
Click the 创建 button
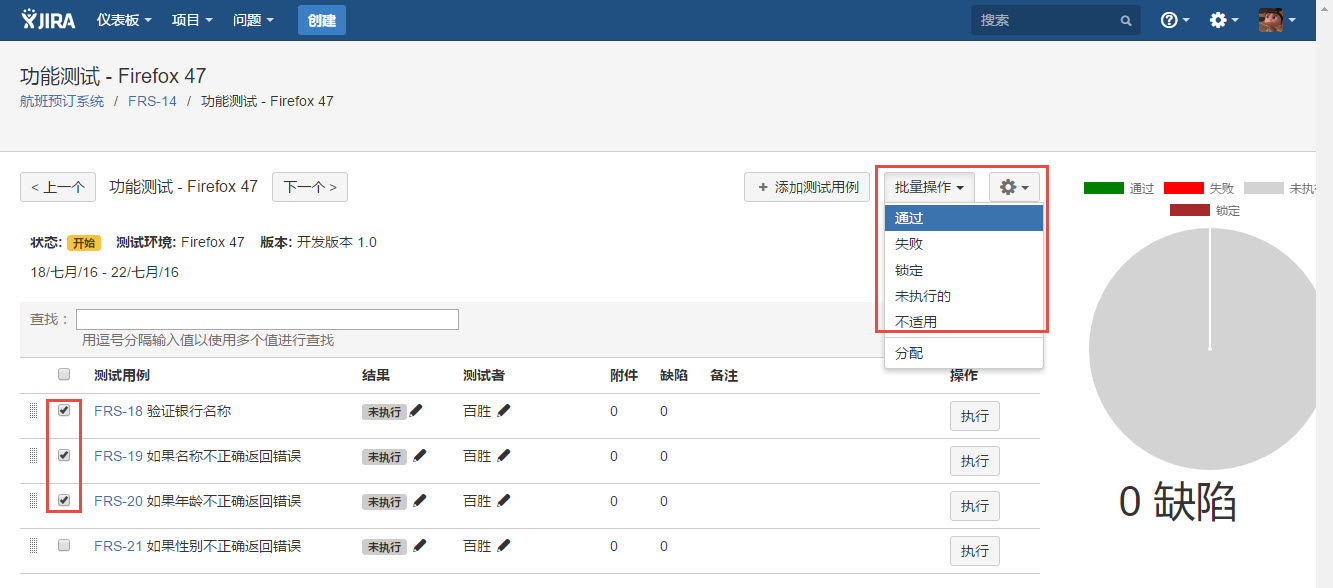click(322, 20)
